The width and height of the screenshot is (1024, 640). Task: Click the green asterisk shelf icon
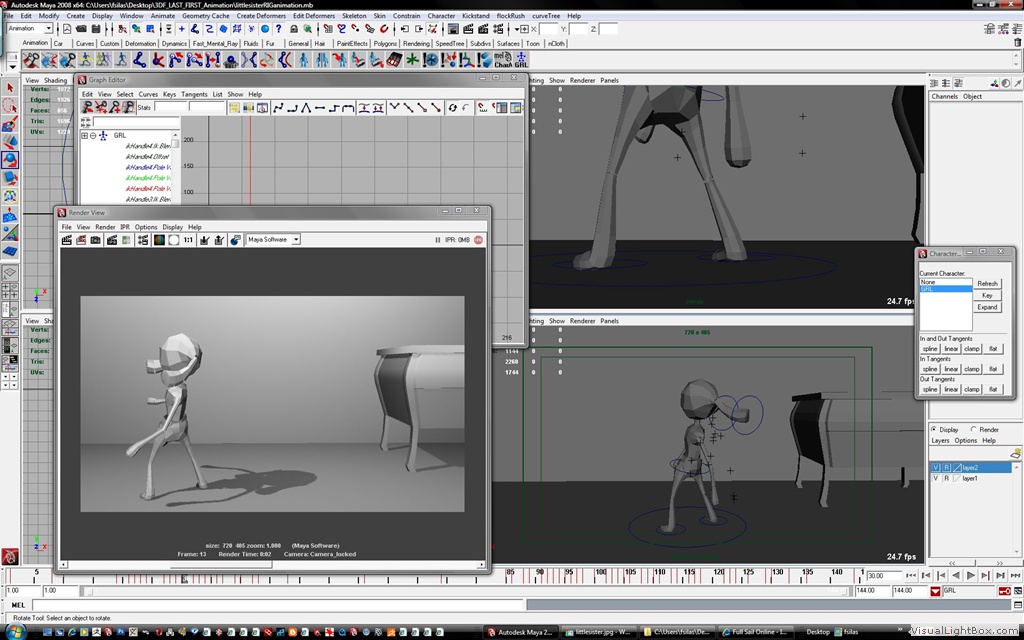point(412,60)
